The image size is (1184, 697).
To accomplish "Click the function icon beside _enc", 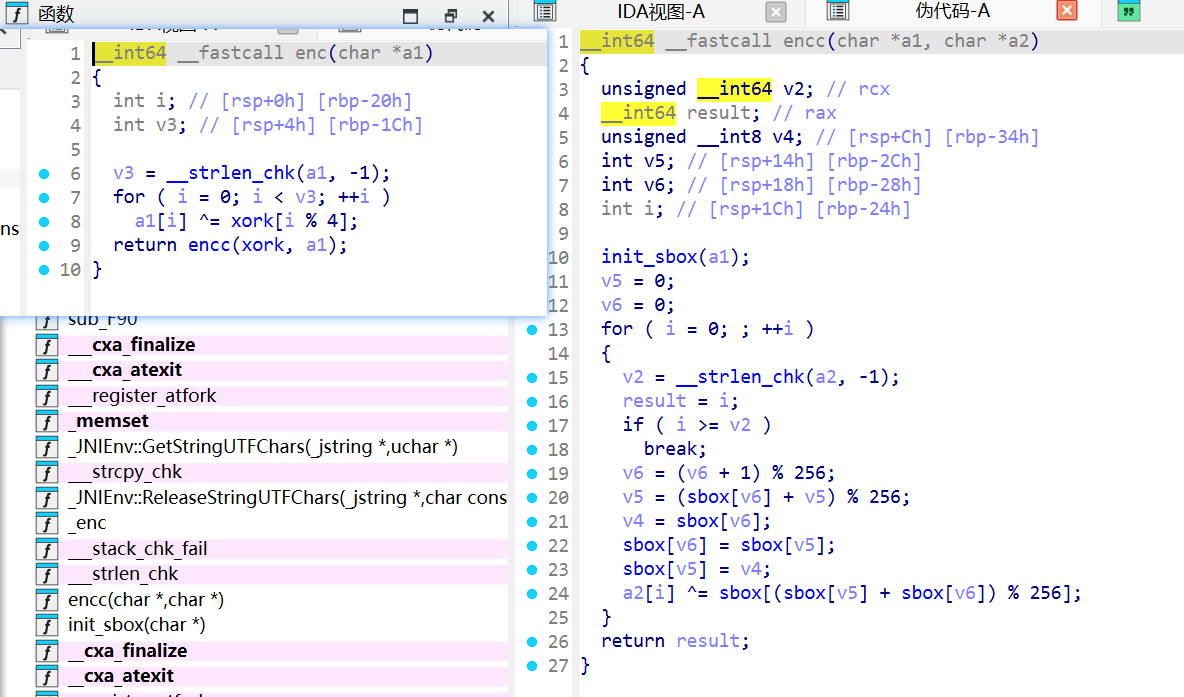I will [46, 523].
